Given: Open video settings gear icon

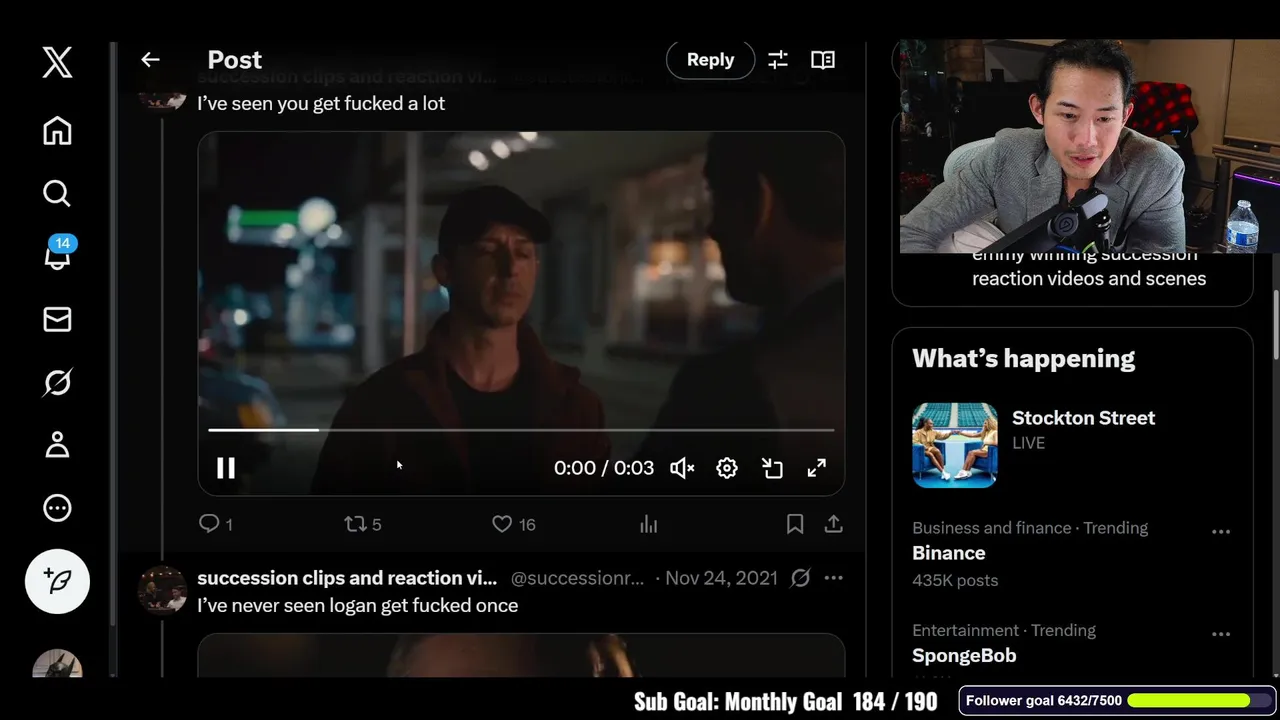Looking at the screenshot, I should point(727,468).
